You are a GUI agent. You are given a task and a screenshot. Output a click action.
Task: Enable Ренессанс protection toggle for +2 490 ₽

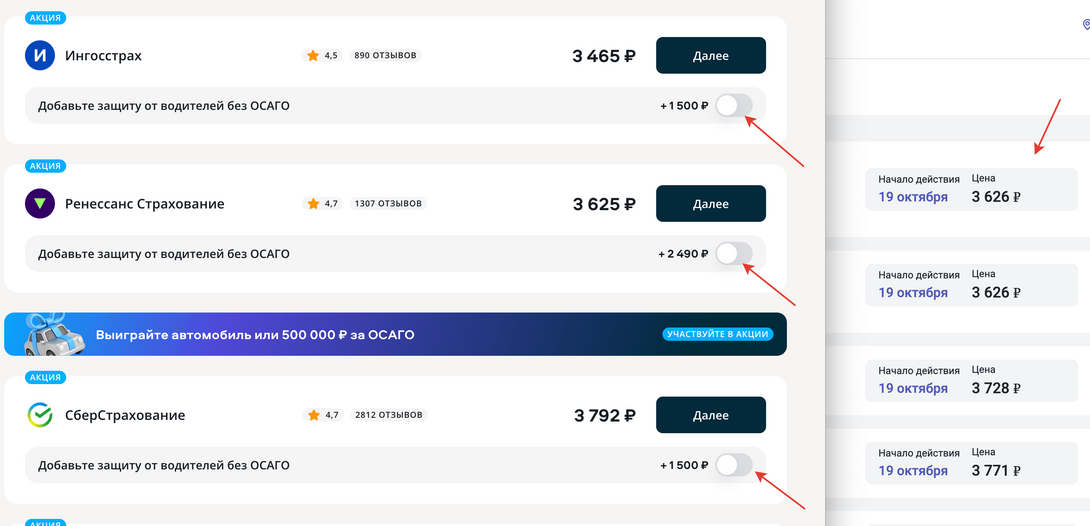click(734, 253)
